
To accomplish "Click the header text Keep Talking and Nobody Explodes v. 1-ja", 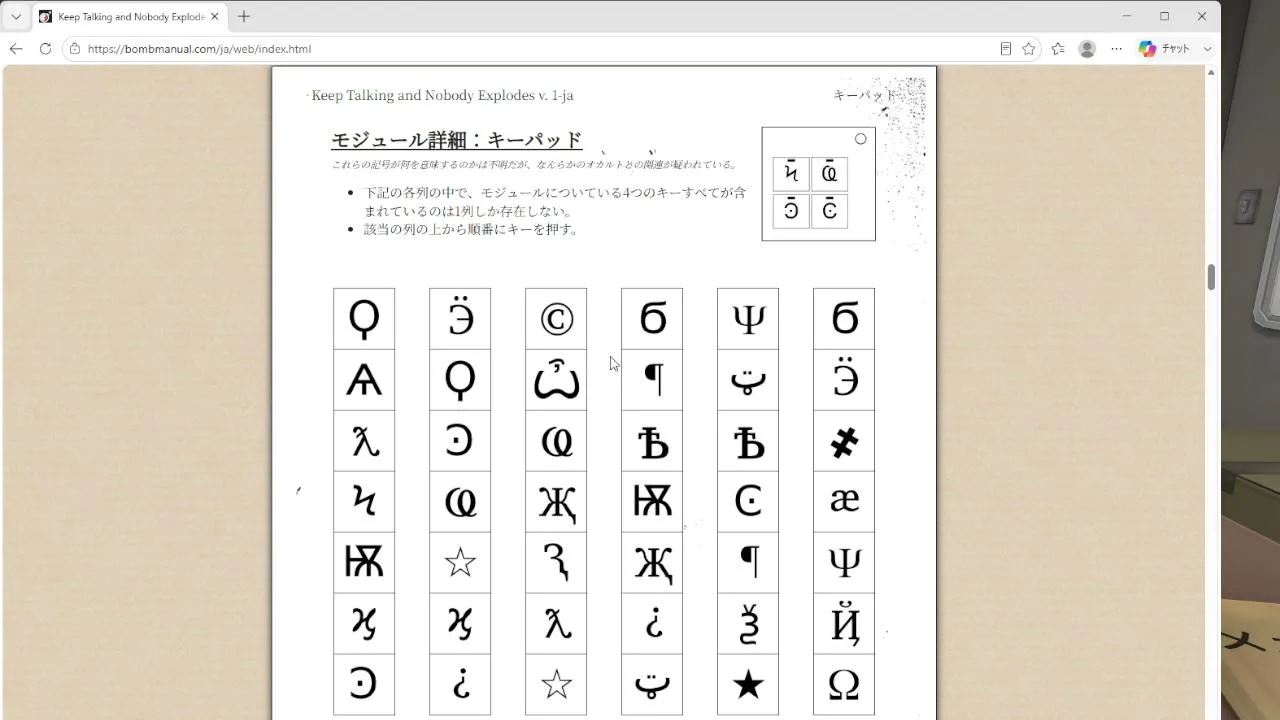I will tap(442, 95).
